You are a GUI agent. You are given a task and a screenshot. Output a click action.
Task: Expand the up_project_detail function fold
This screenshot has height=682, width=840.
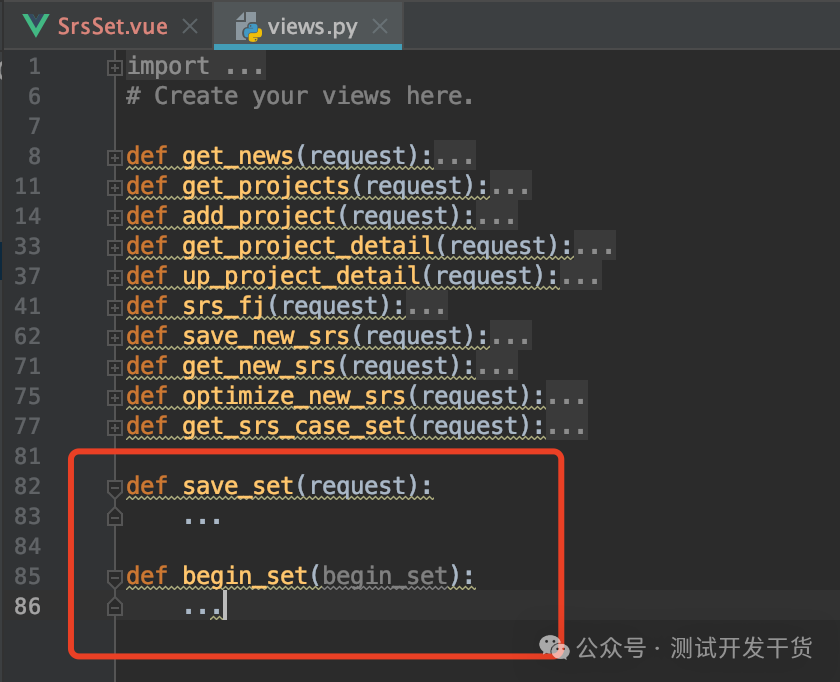[114, 278]
